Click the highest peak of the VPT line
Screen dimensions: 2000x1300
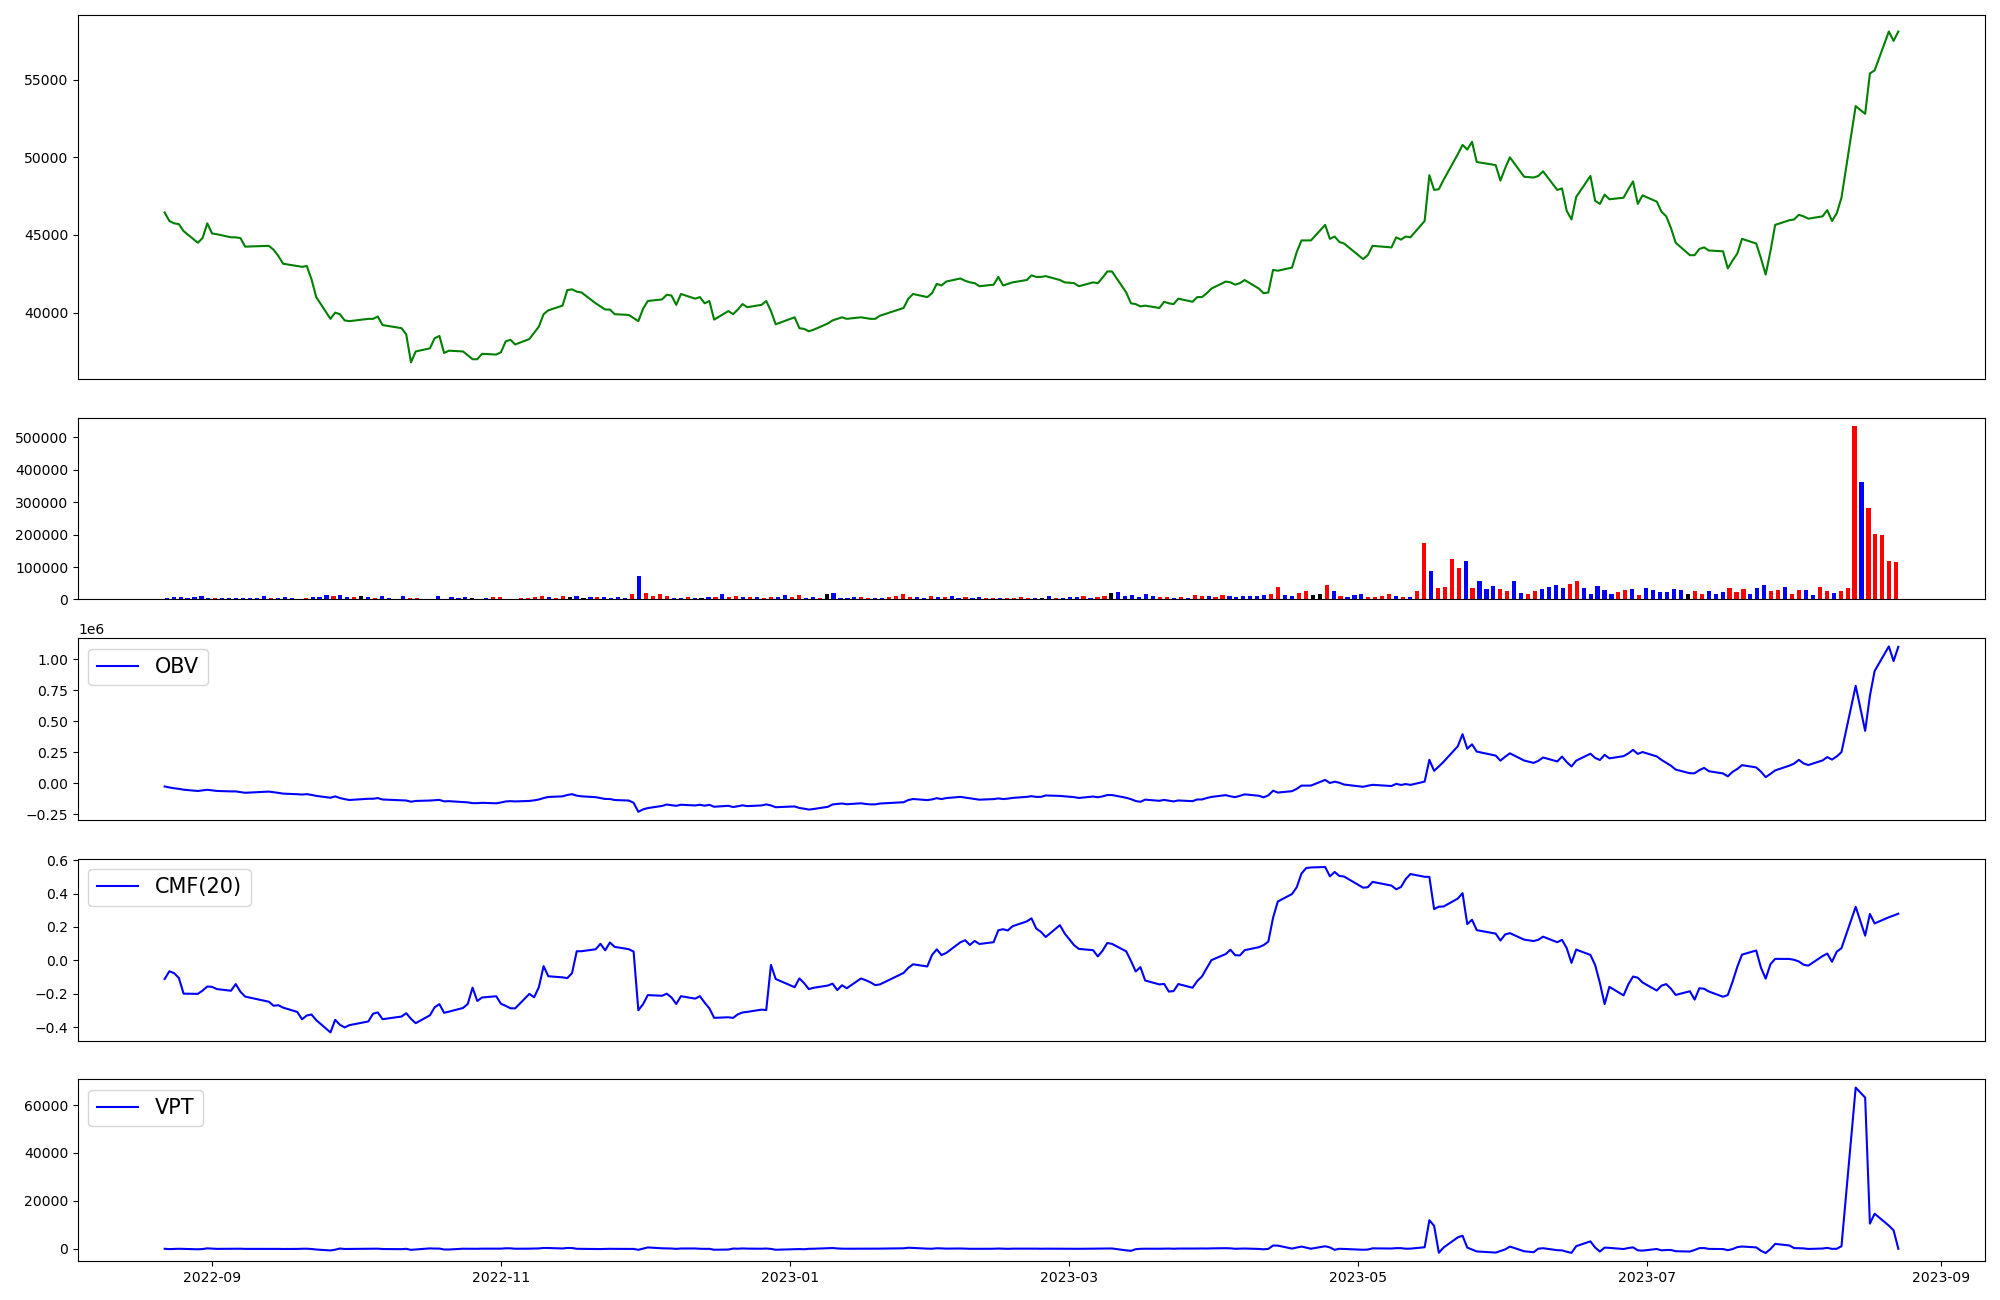(1856, 1088)
